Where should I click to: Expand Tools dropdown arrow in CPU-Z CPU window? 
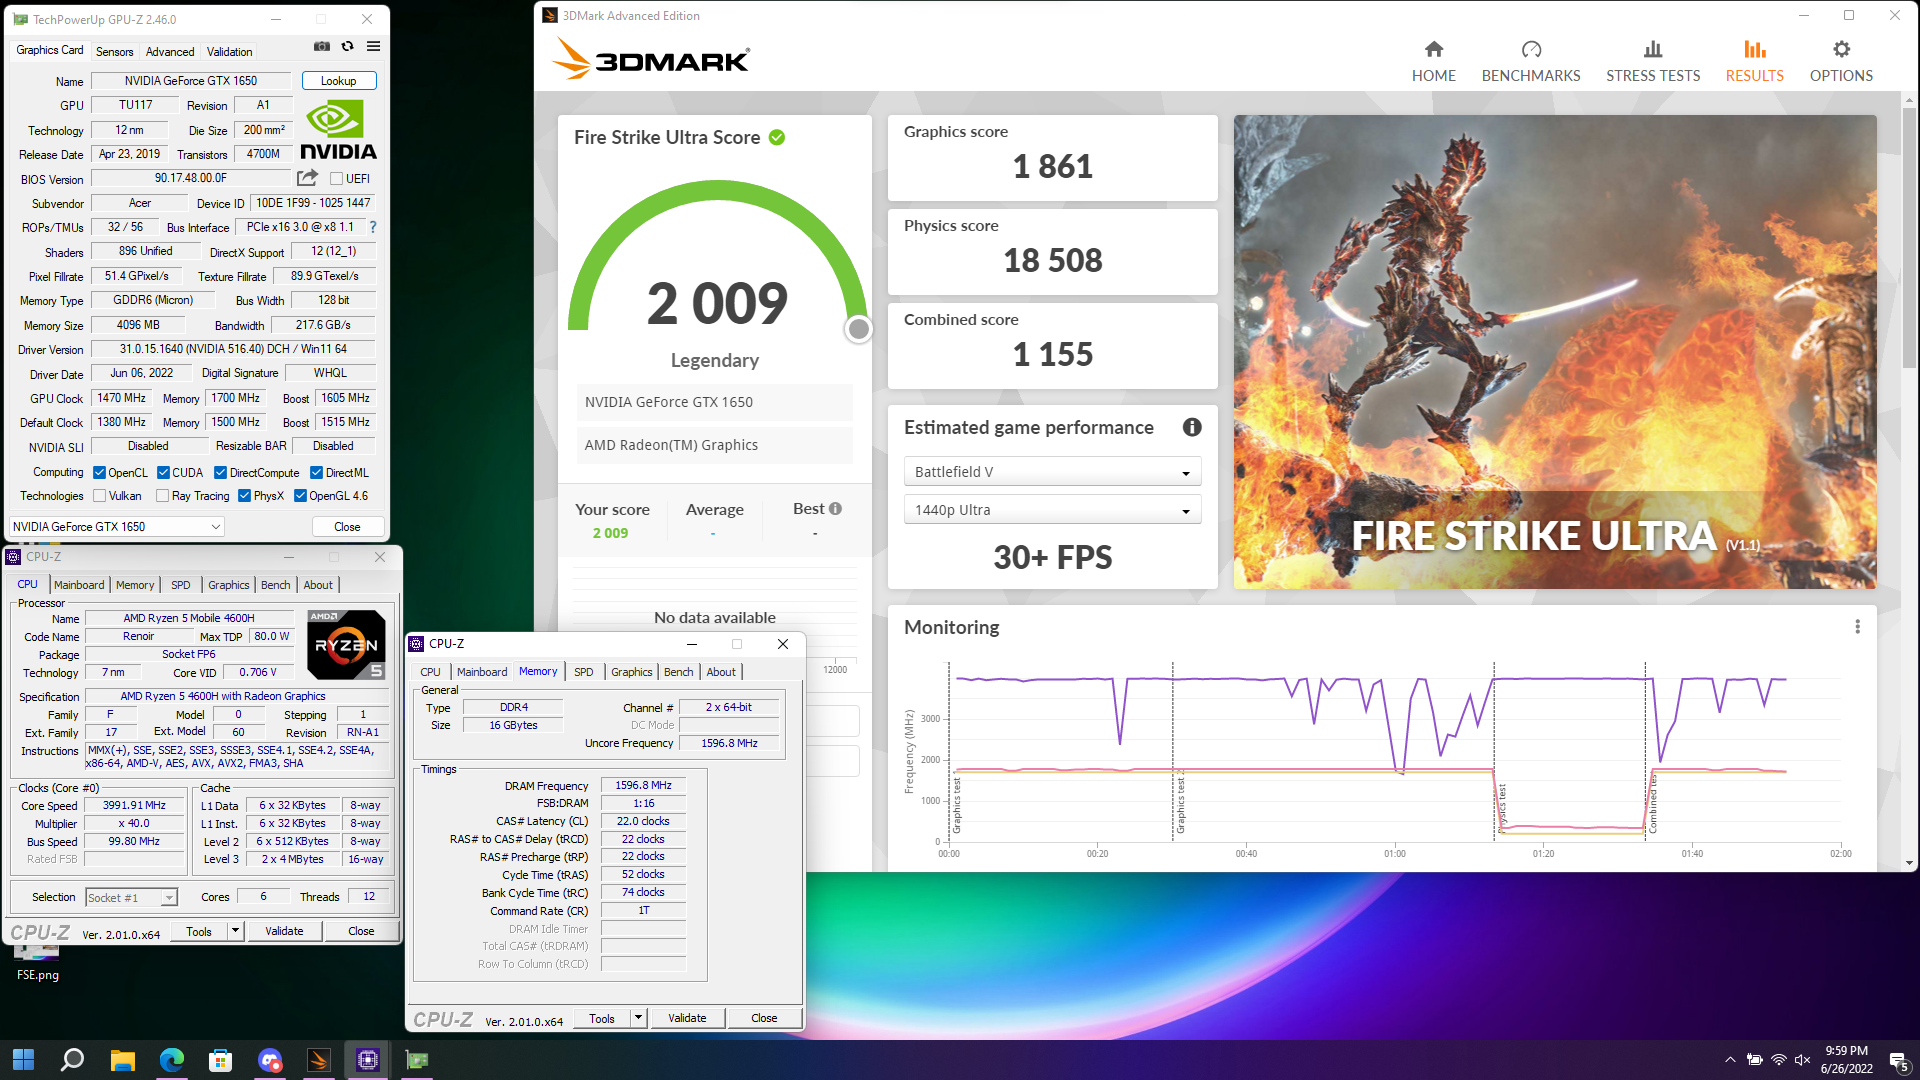click(x=235, y=931)
